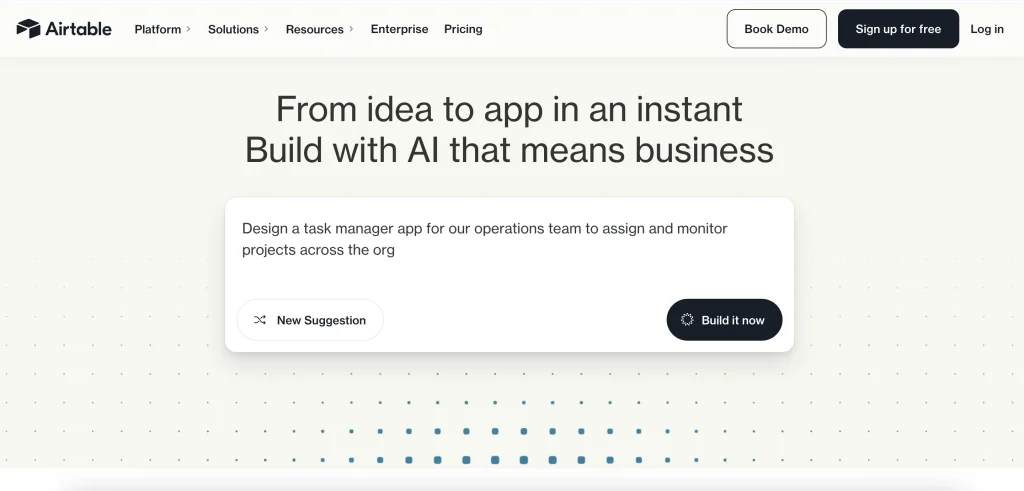Expand the chevron next to Platform
Viewport: 1024px width, 491px height.
point(188,29)
